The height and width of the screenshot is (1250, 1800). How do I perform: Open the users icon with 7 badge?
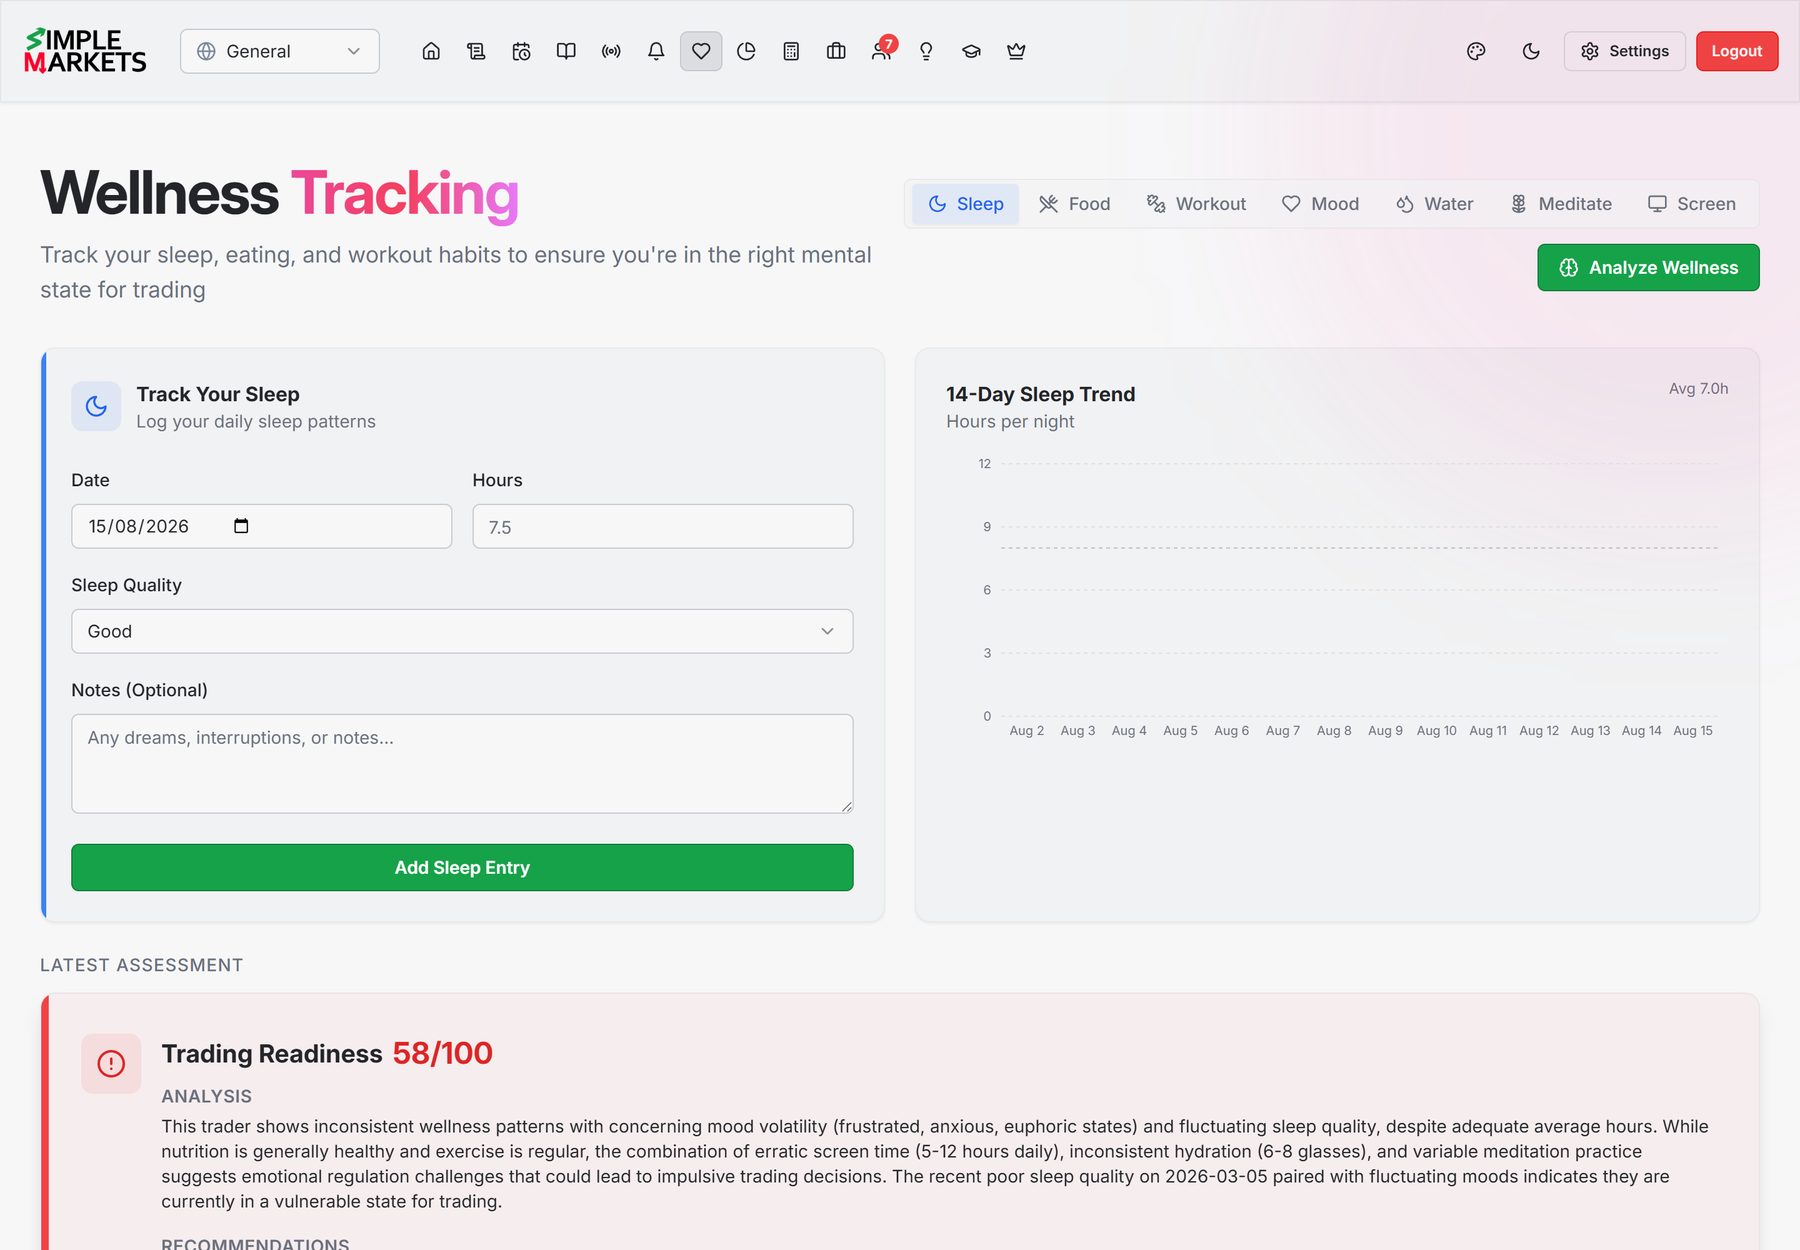pyautogui.click(x=881, y=51)
